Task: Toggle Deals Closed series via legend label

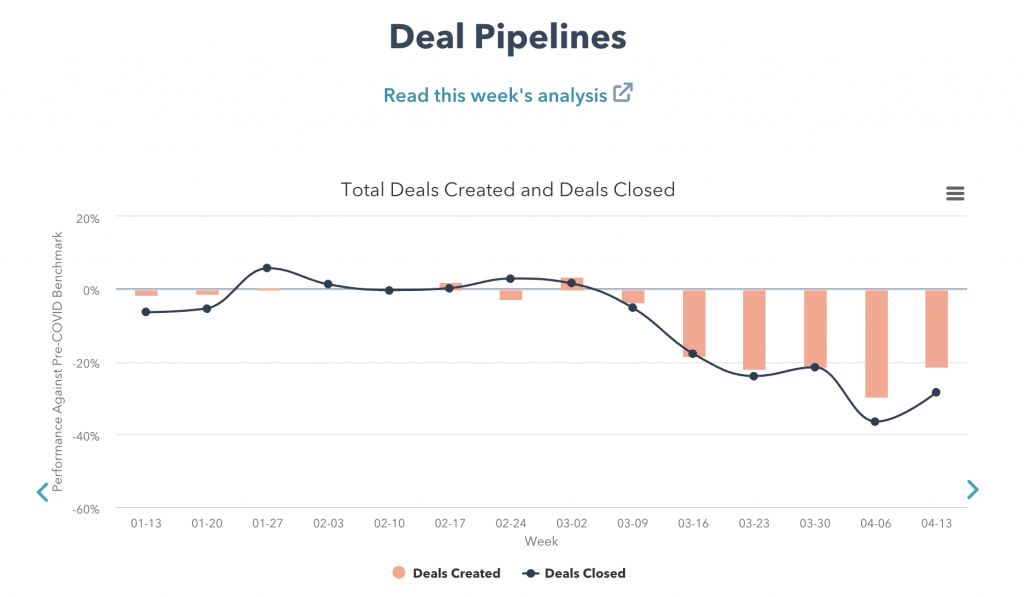Action: pos(587,573)
